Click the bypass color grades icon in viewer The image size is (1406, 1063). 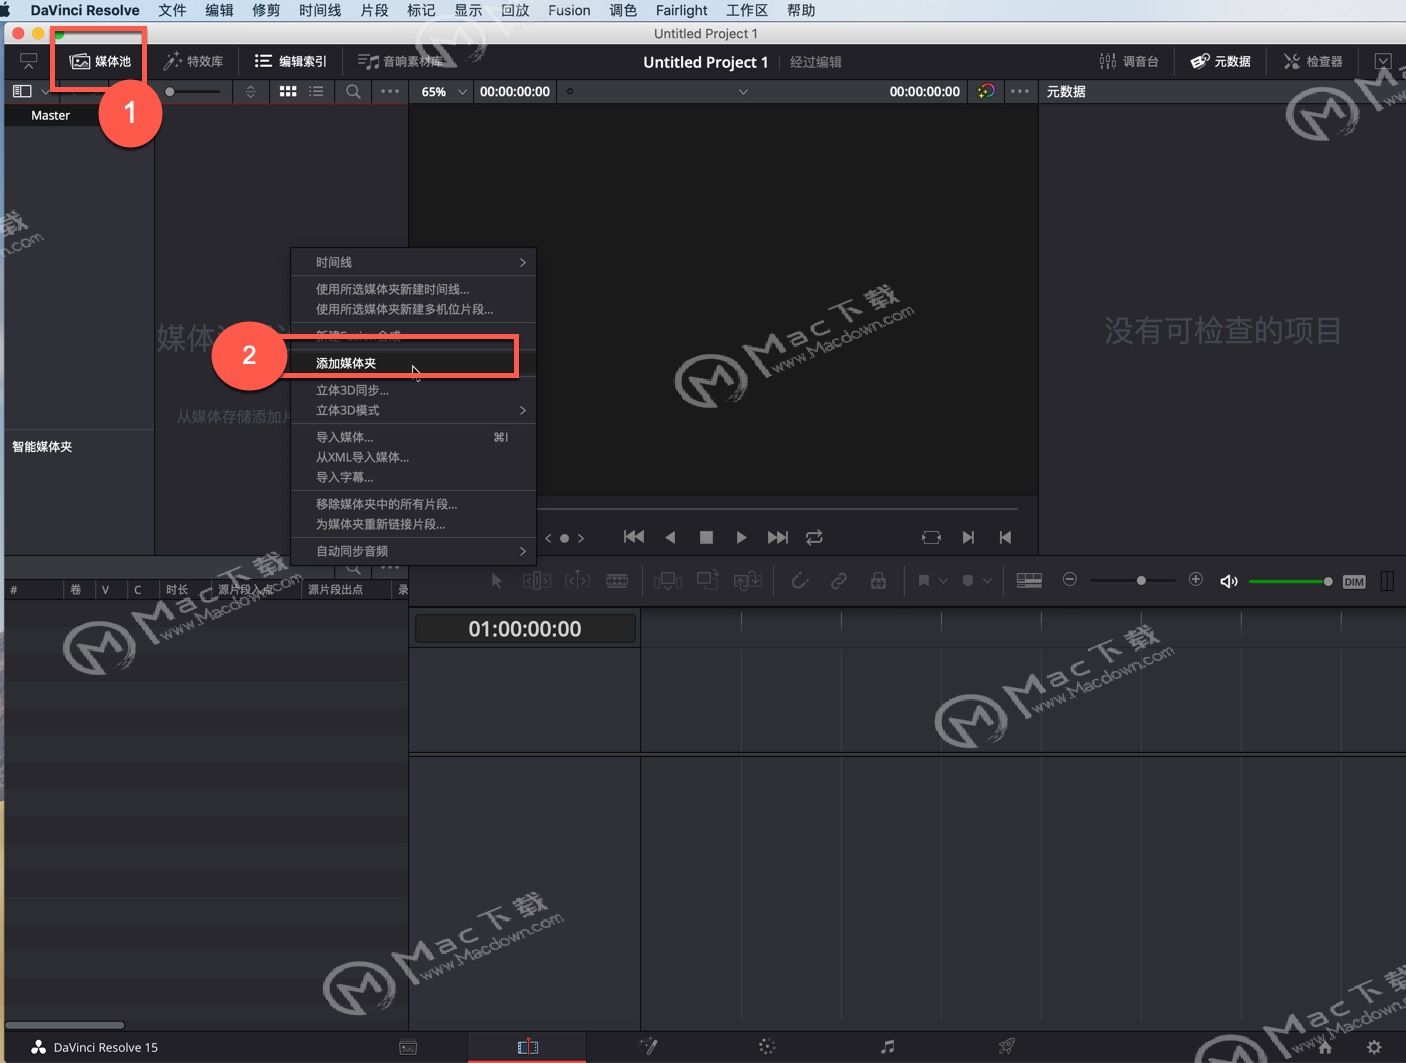pos(986,91)
